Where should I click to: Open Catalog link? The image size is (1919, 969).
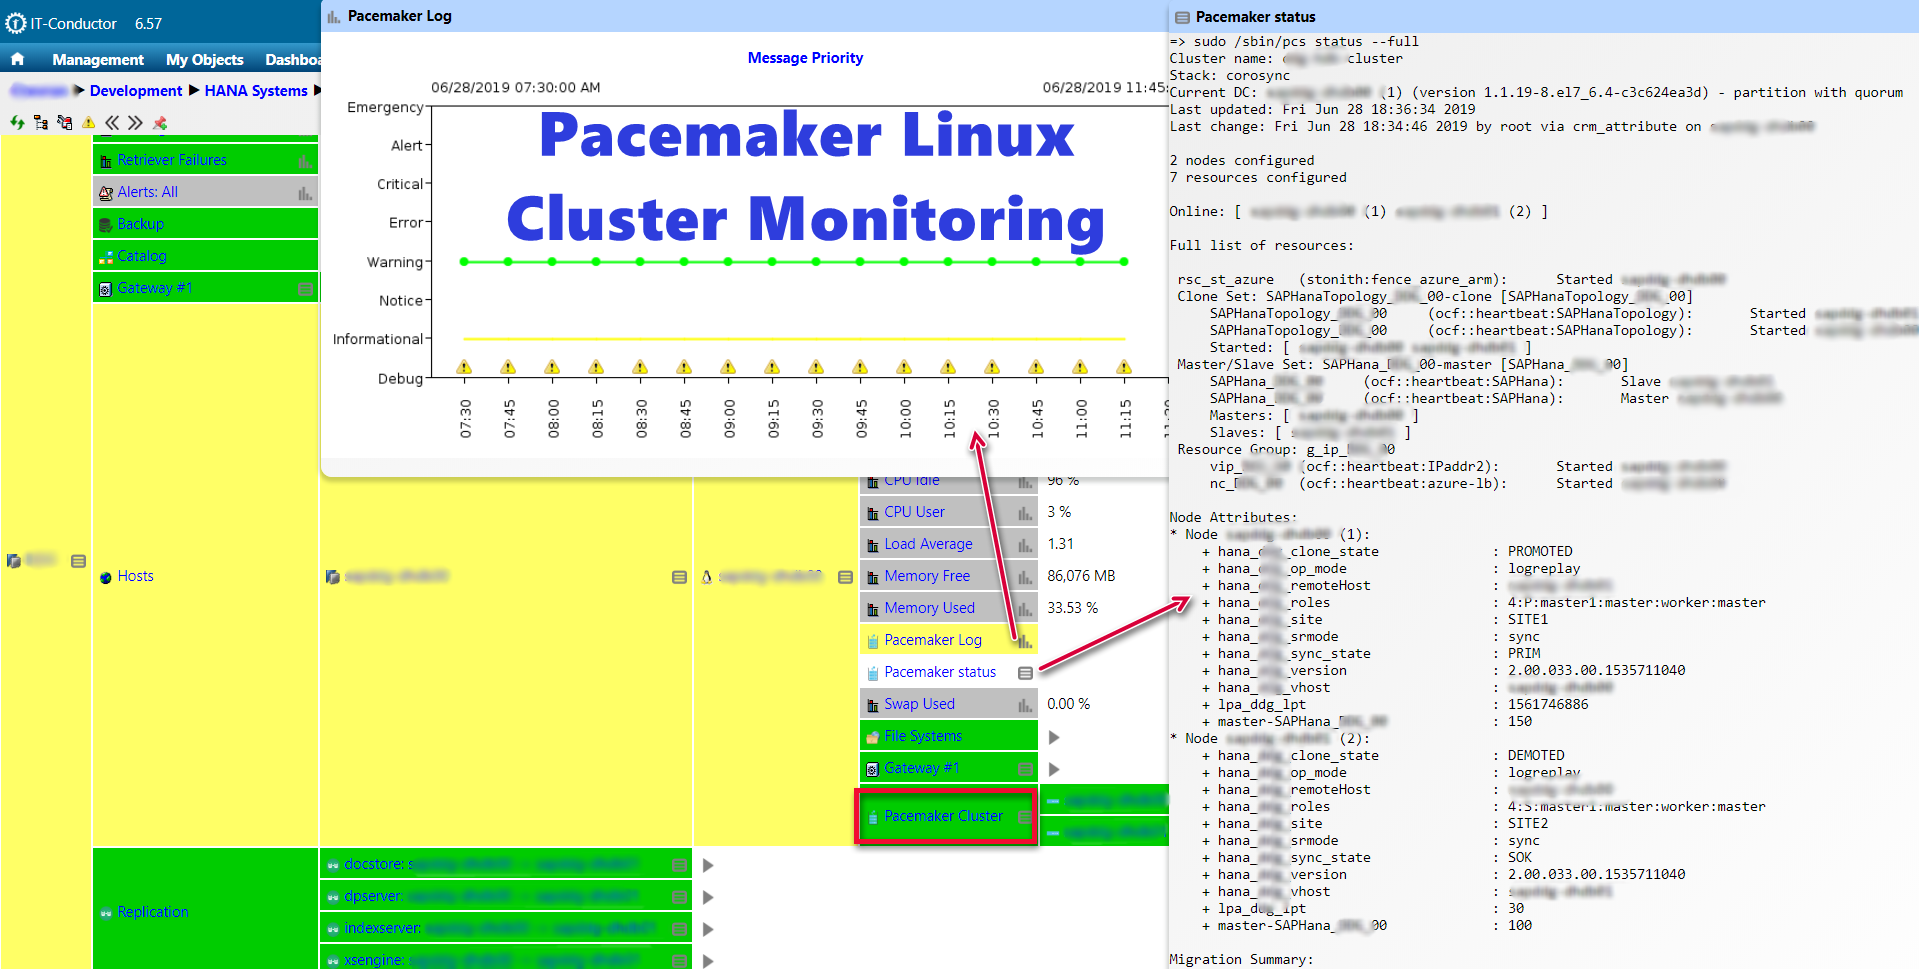(142, 256)
